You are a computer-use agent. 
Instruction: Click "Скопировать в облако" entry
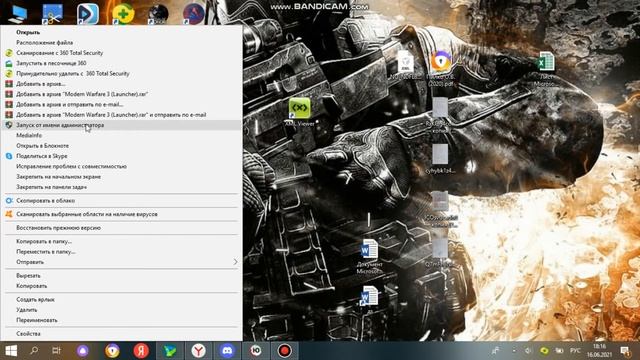click(x=45, y=201)
